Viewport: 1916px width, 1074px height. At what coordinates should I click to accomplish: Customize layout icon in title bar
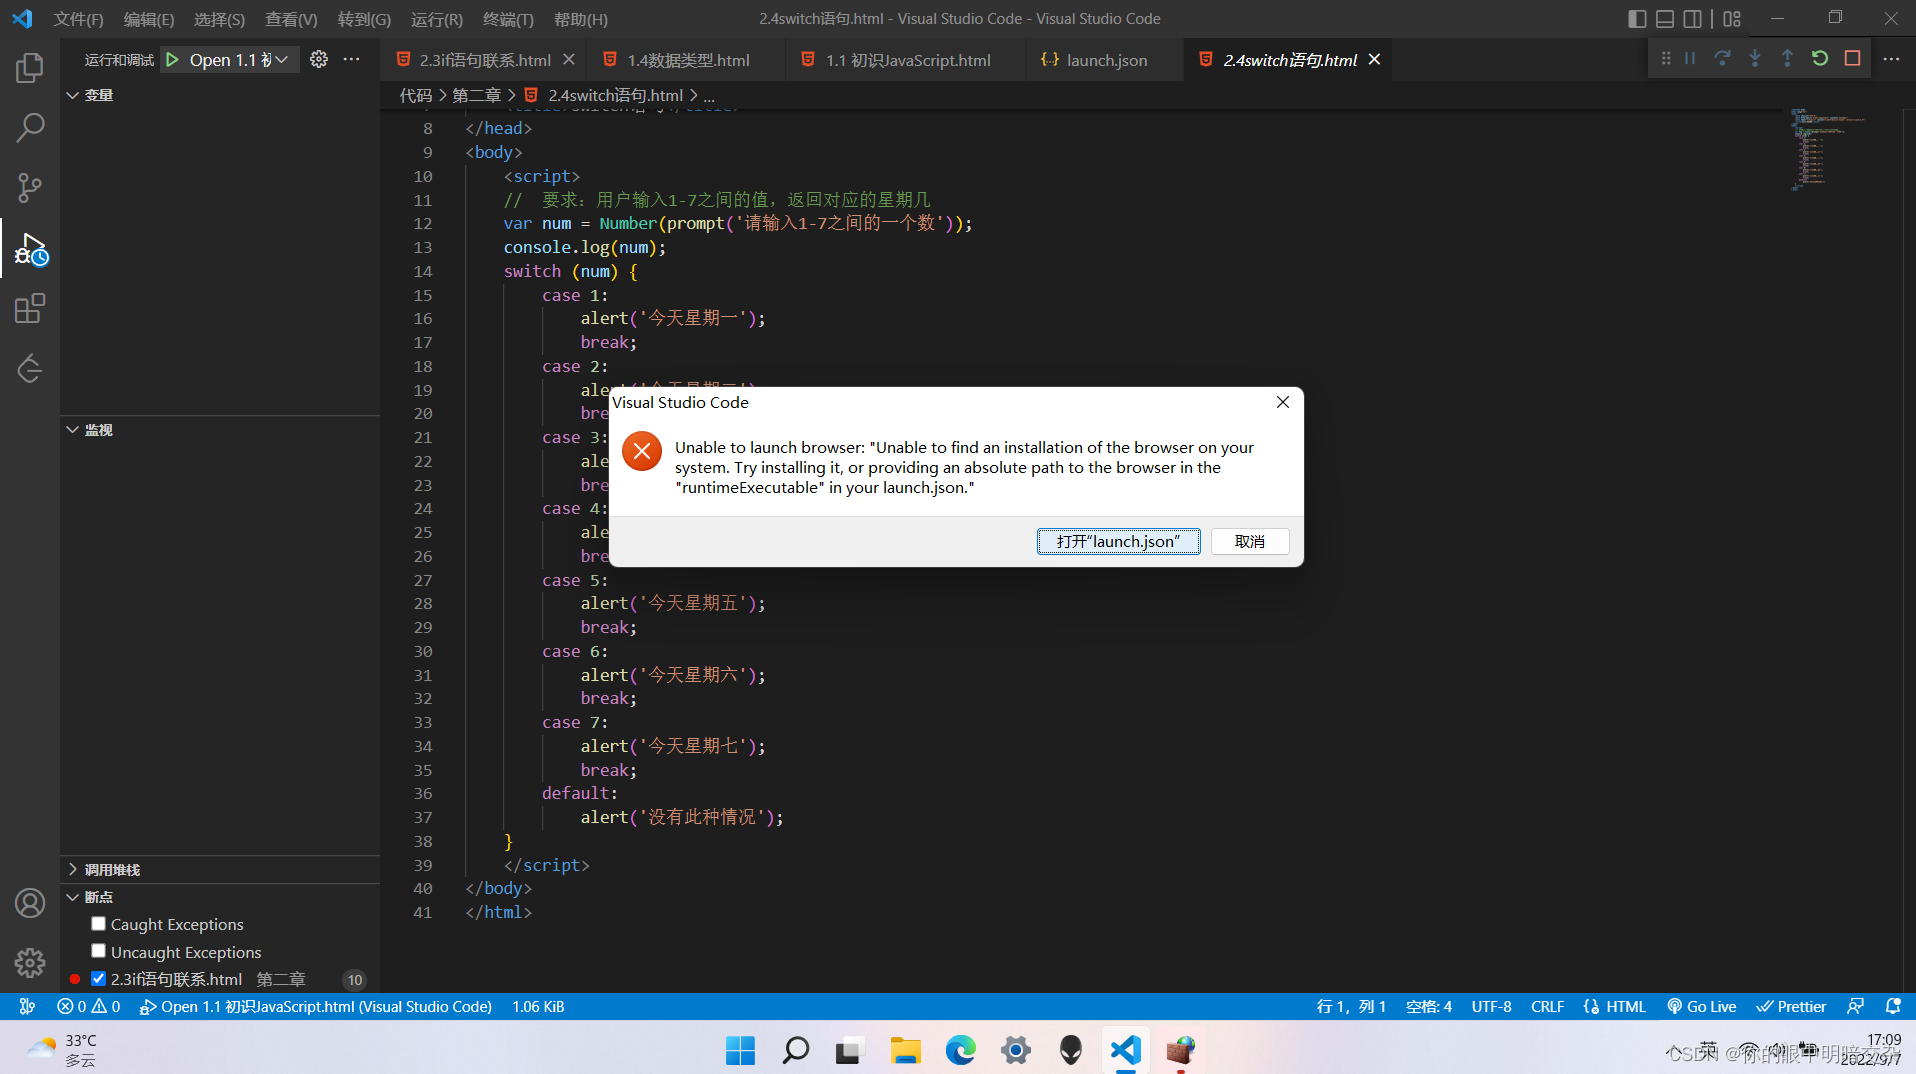[1732, 19]
